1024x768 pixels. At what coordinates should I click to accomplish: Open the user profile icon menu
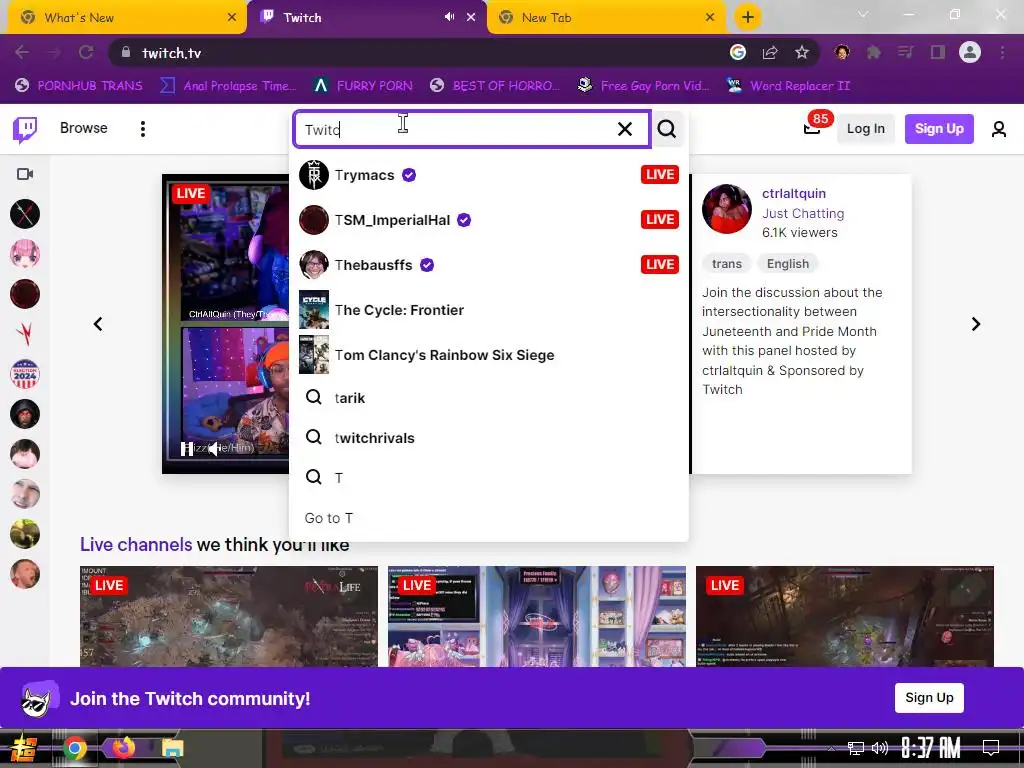(x=999, y=129)
